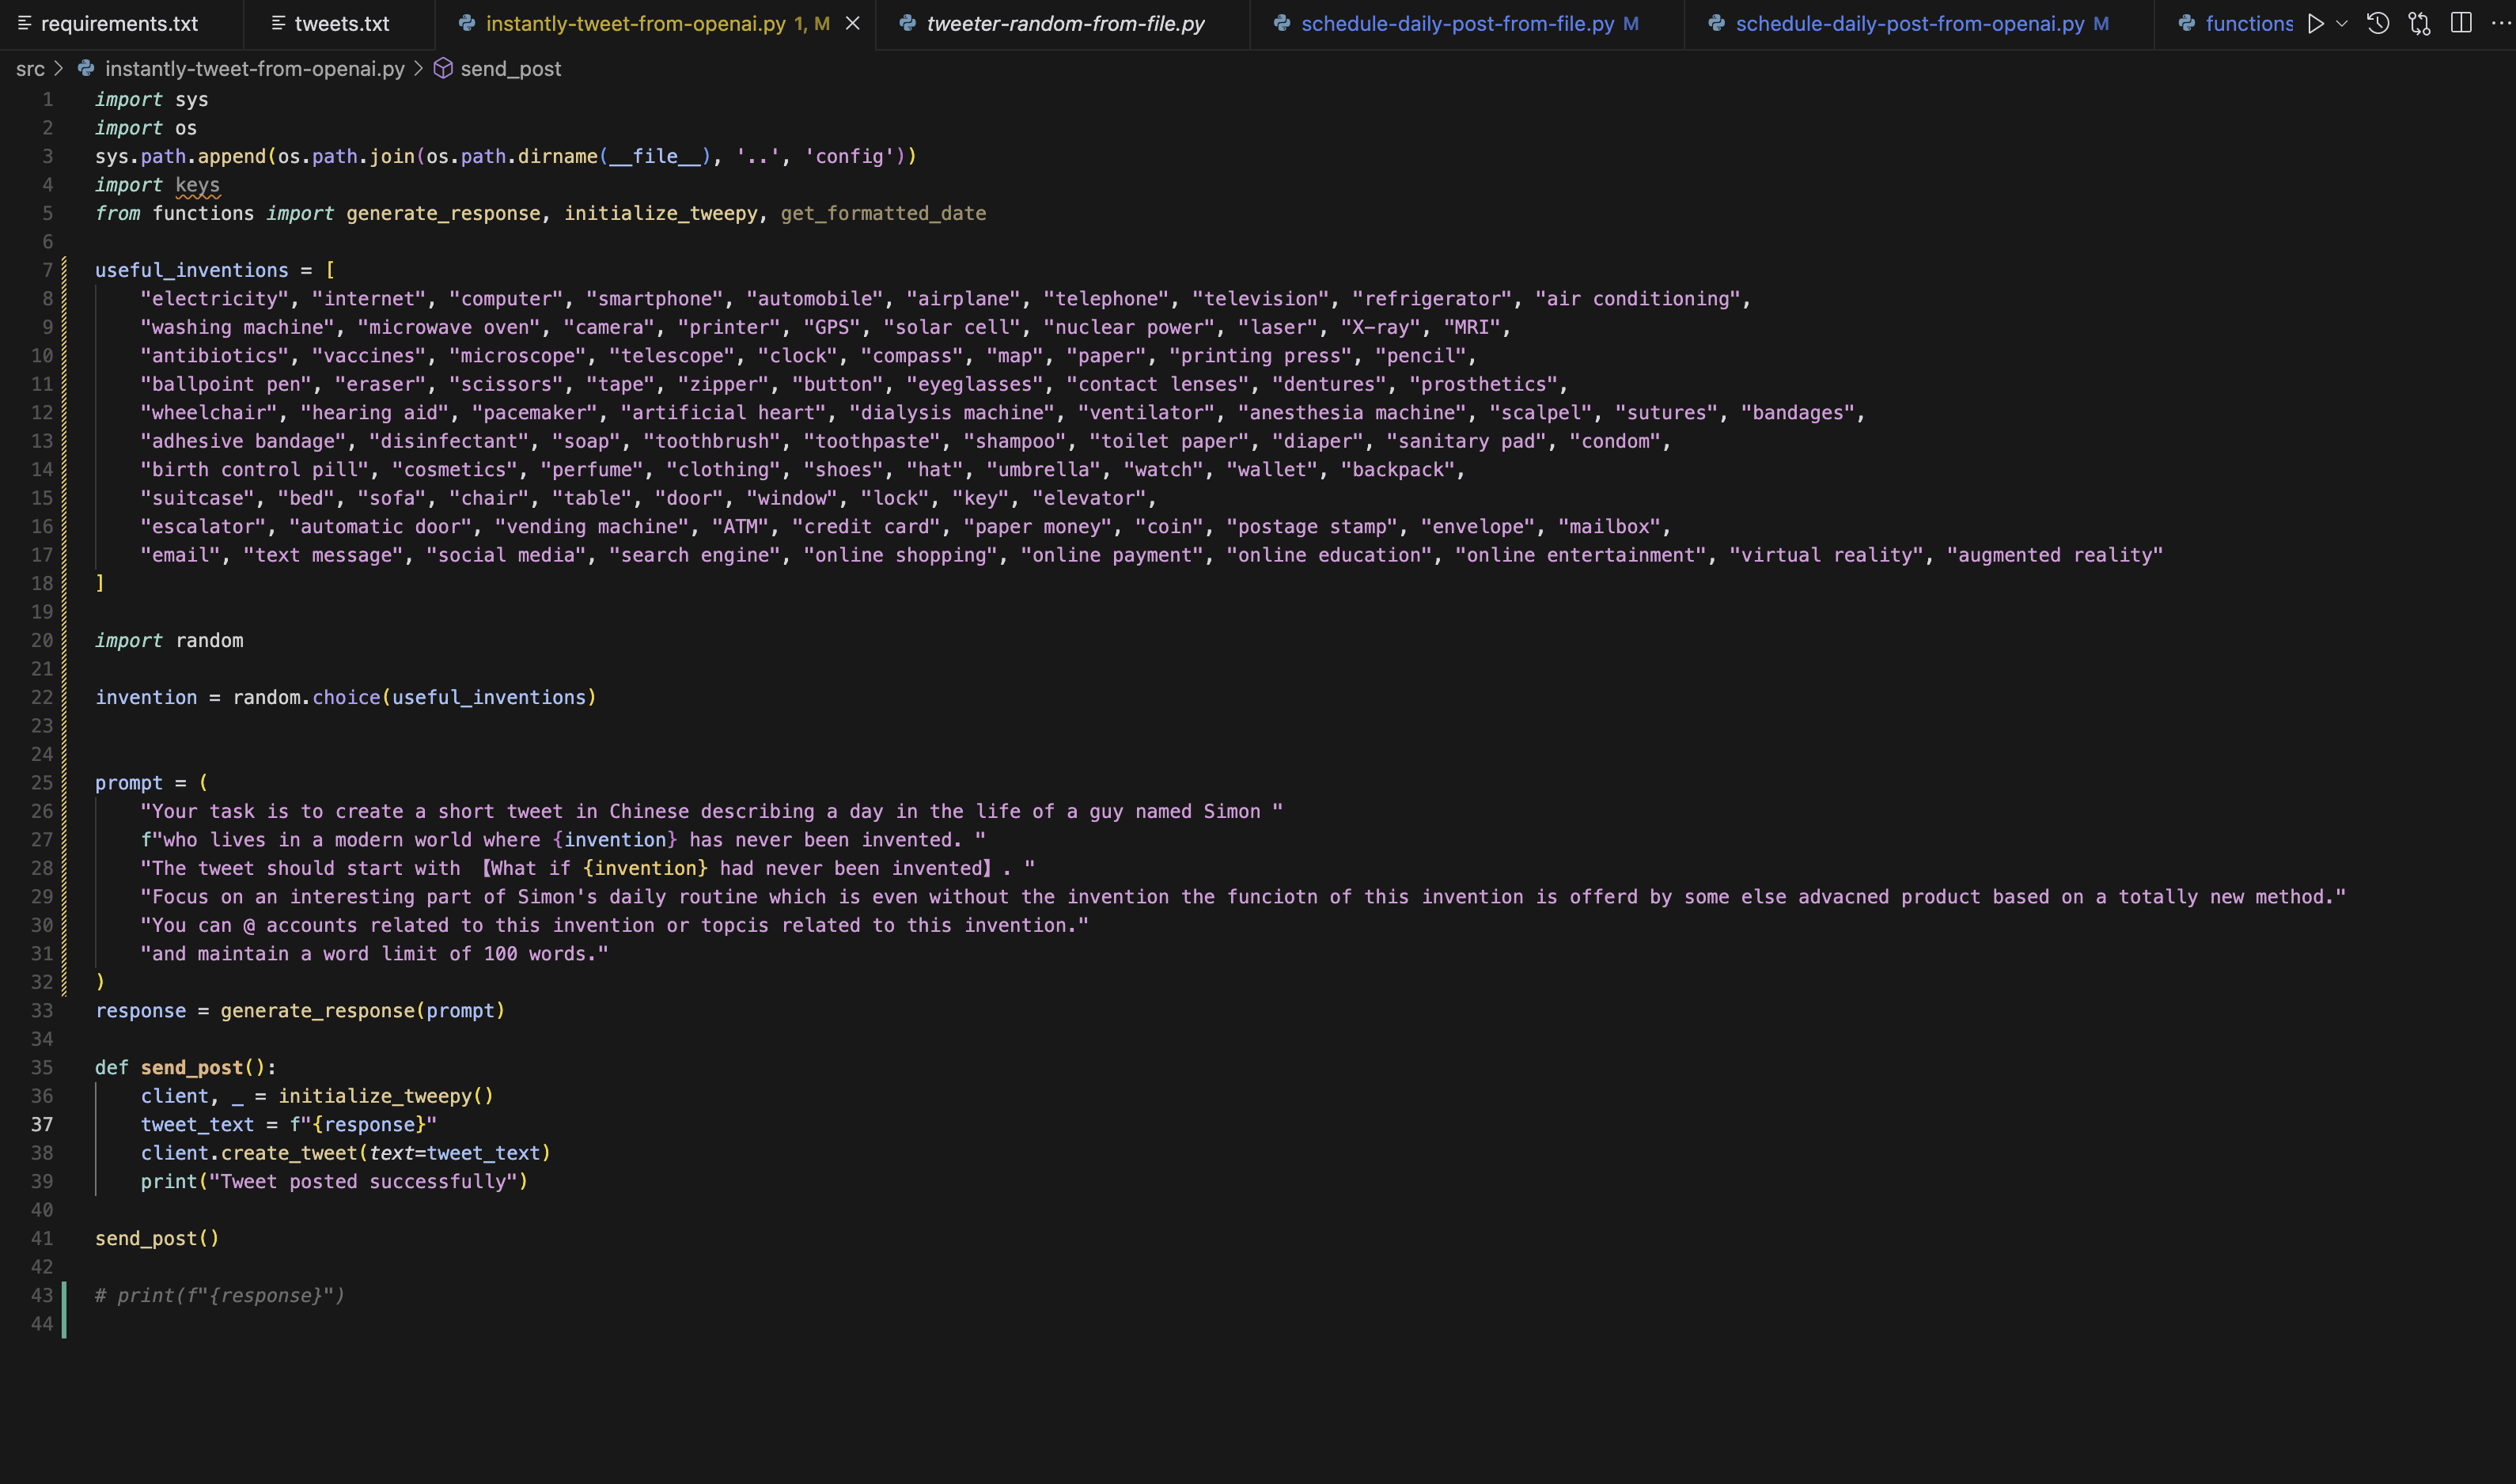Click the src breadcrumb folder
Viewport: 2516px width, 1484px height.
point(30,69)
